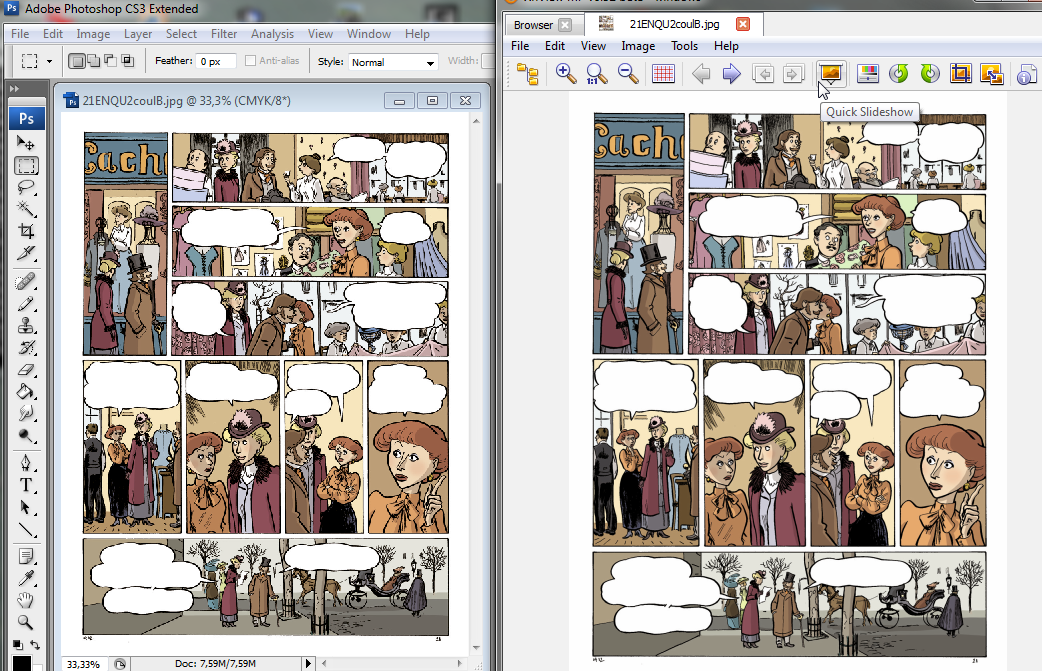This screenshot has width=1042, height=671.
Task: Open the status bar info arrow menu
Action: point(308,663)
